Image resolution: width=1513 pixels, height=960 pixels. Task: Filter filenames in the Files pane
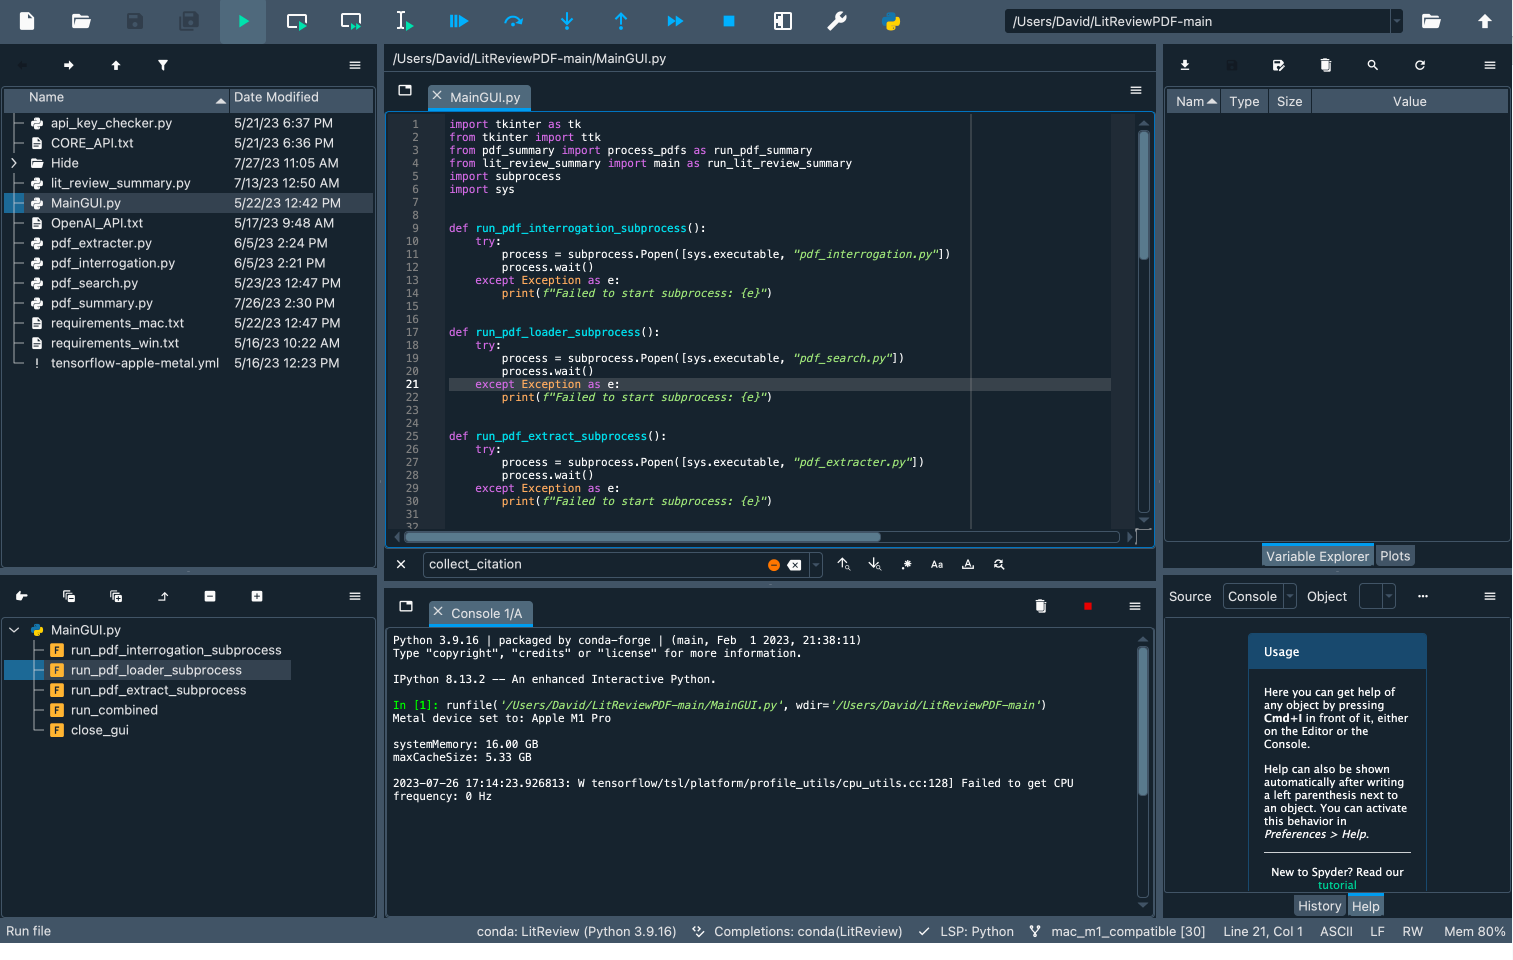[163, 65]
